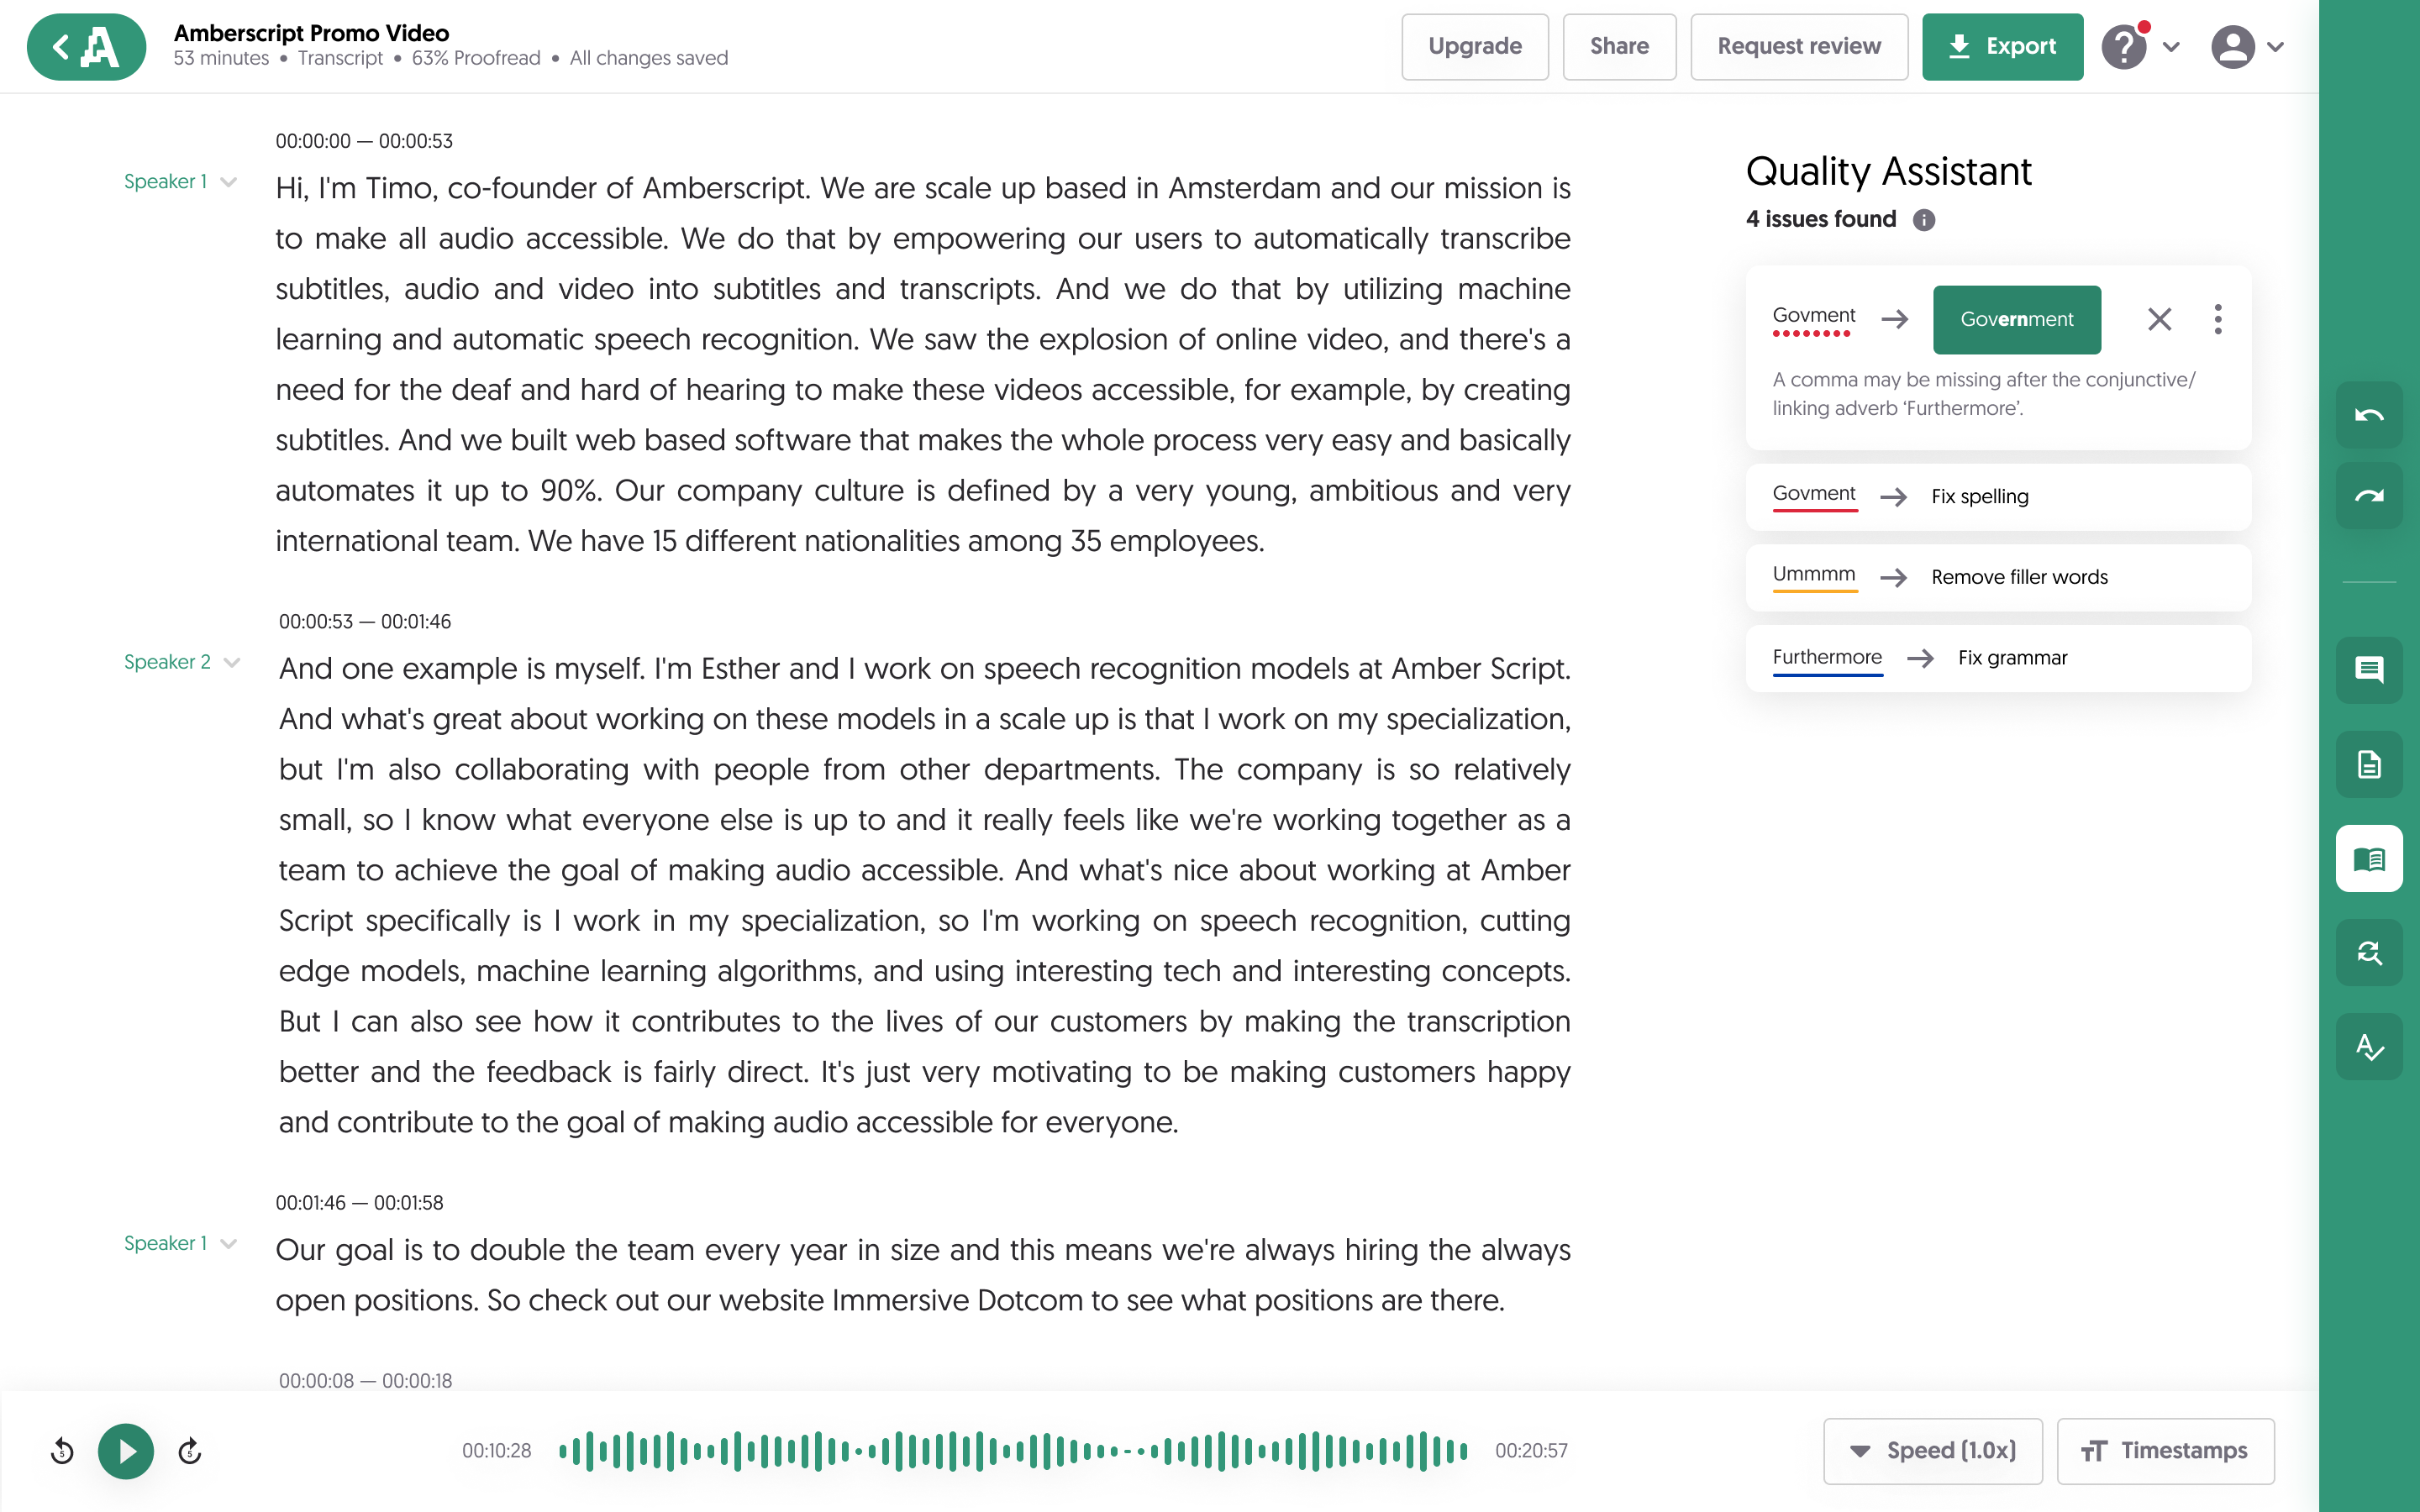
Task: Open the Speed (1.0x) dropdown
Action: coord(1932,1451)
